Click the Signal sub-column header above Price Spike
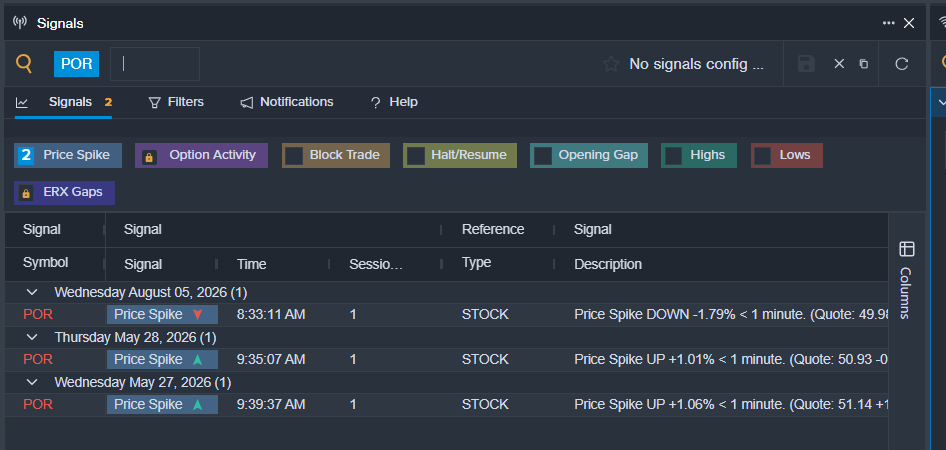This screenshot has width=946, height=450. (x=143, y=264)
